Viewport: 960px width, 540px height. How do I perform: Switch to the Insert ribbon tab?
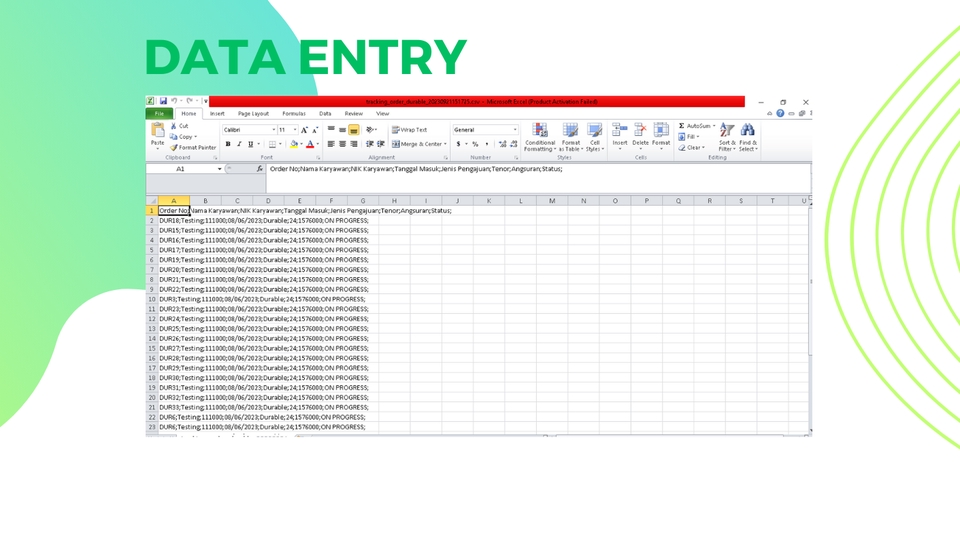coord(217,114)
